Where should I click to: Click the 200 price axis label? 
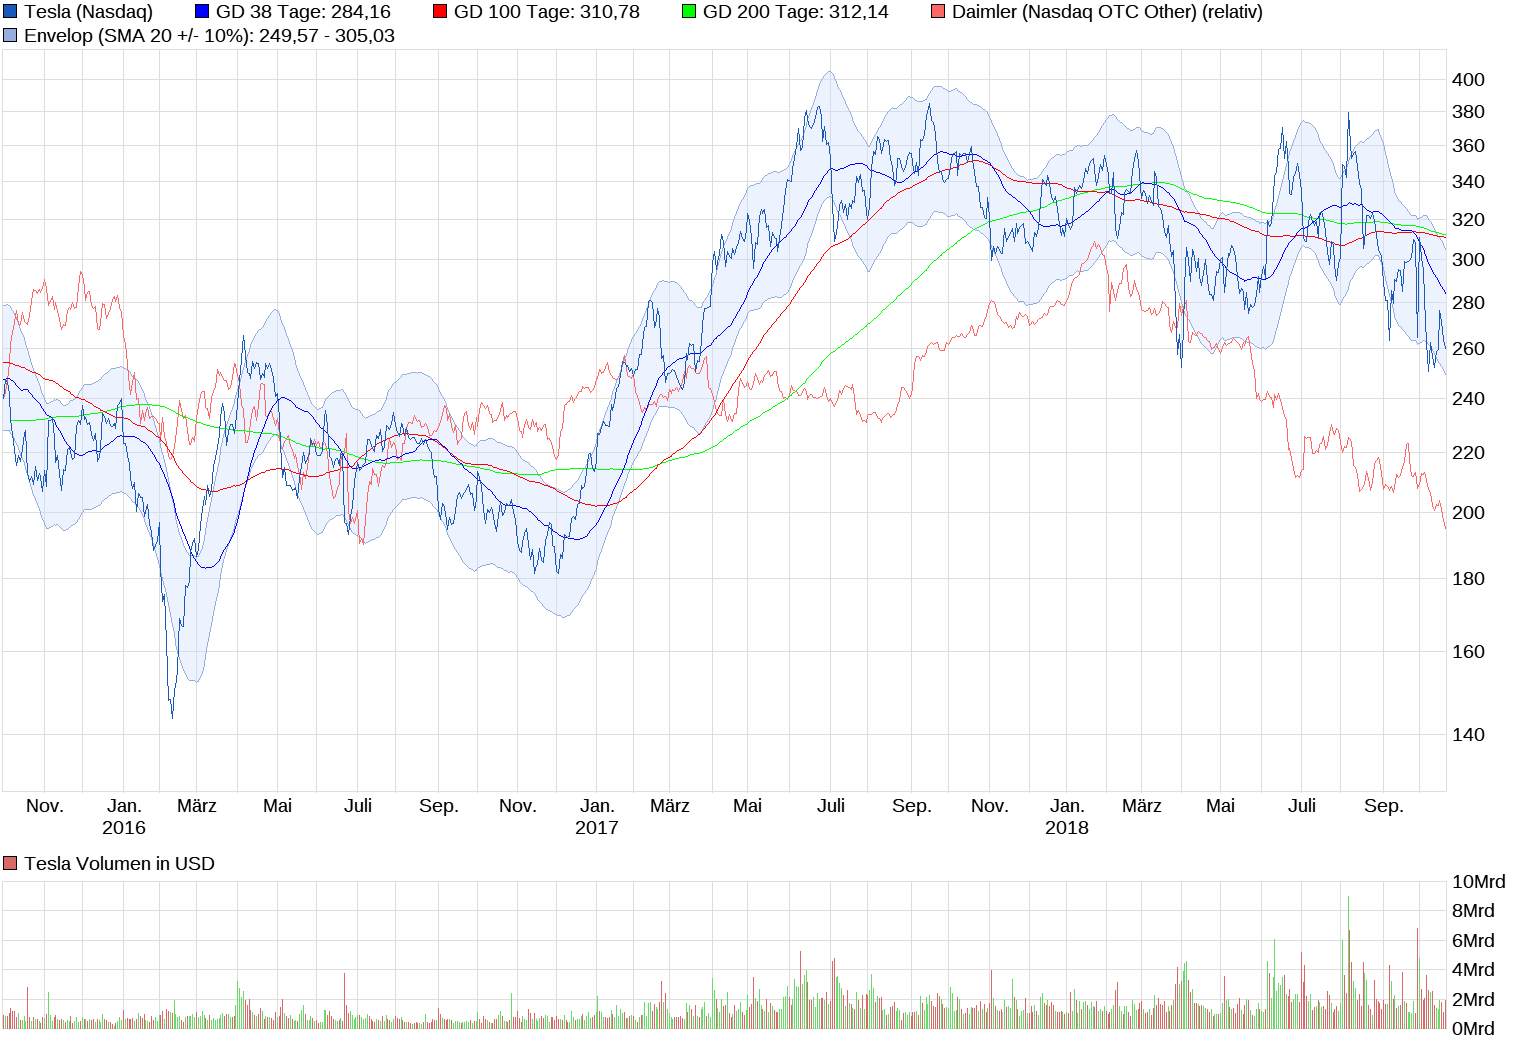1468,513
